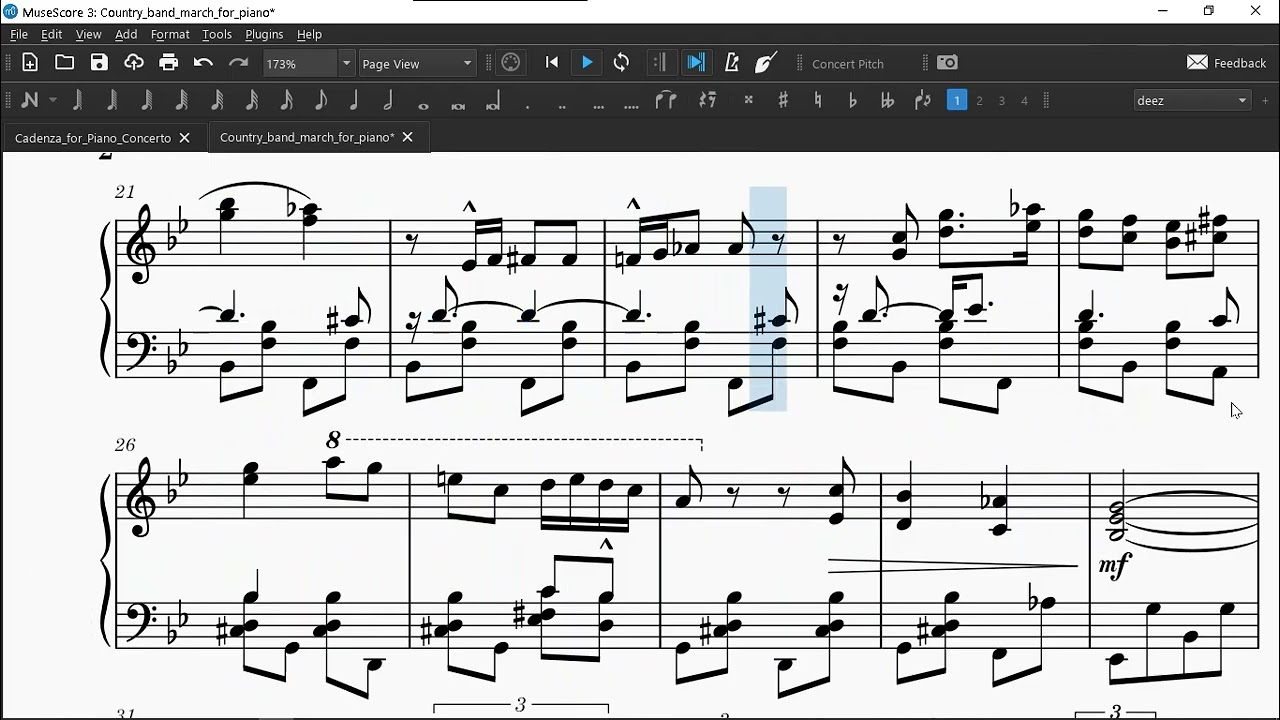The image size is (1280, 720).
Task: Select the mf dynamic marking
Action: [1114, 566]
